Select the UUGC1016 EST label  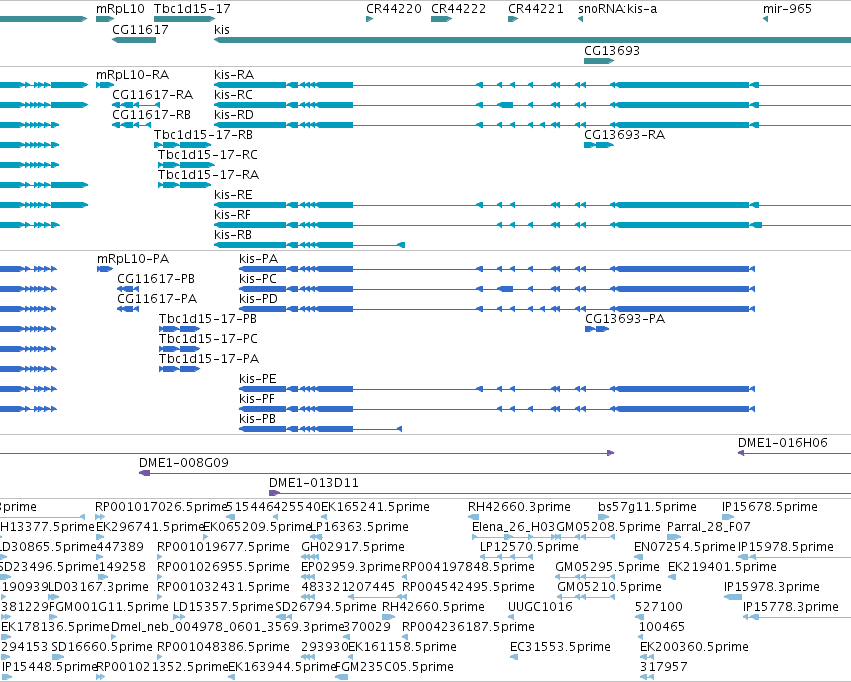pos(541,606)
